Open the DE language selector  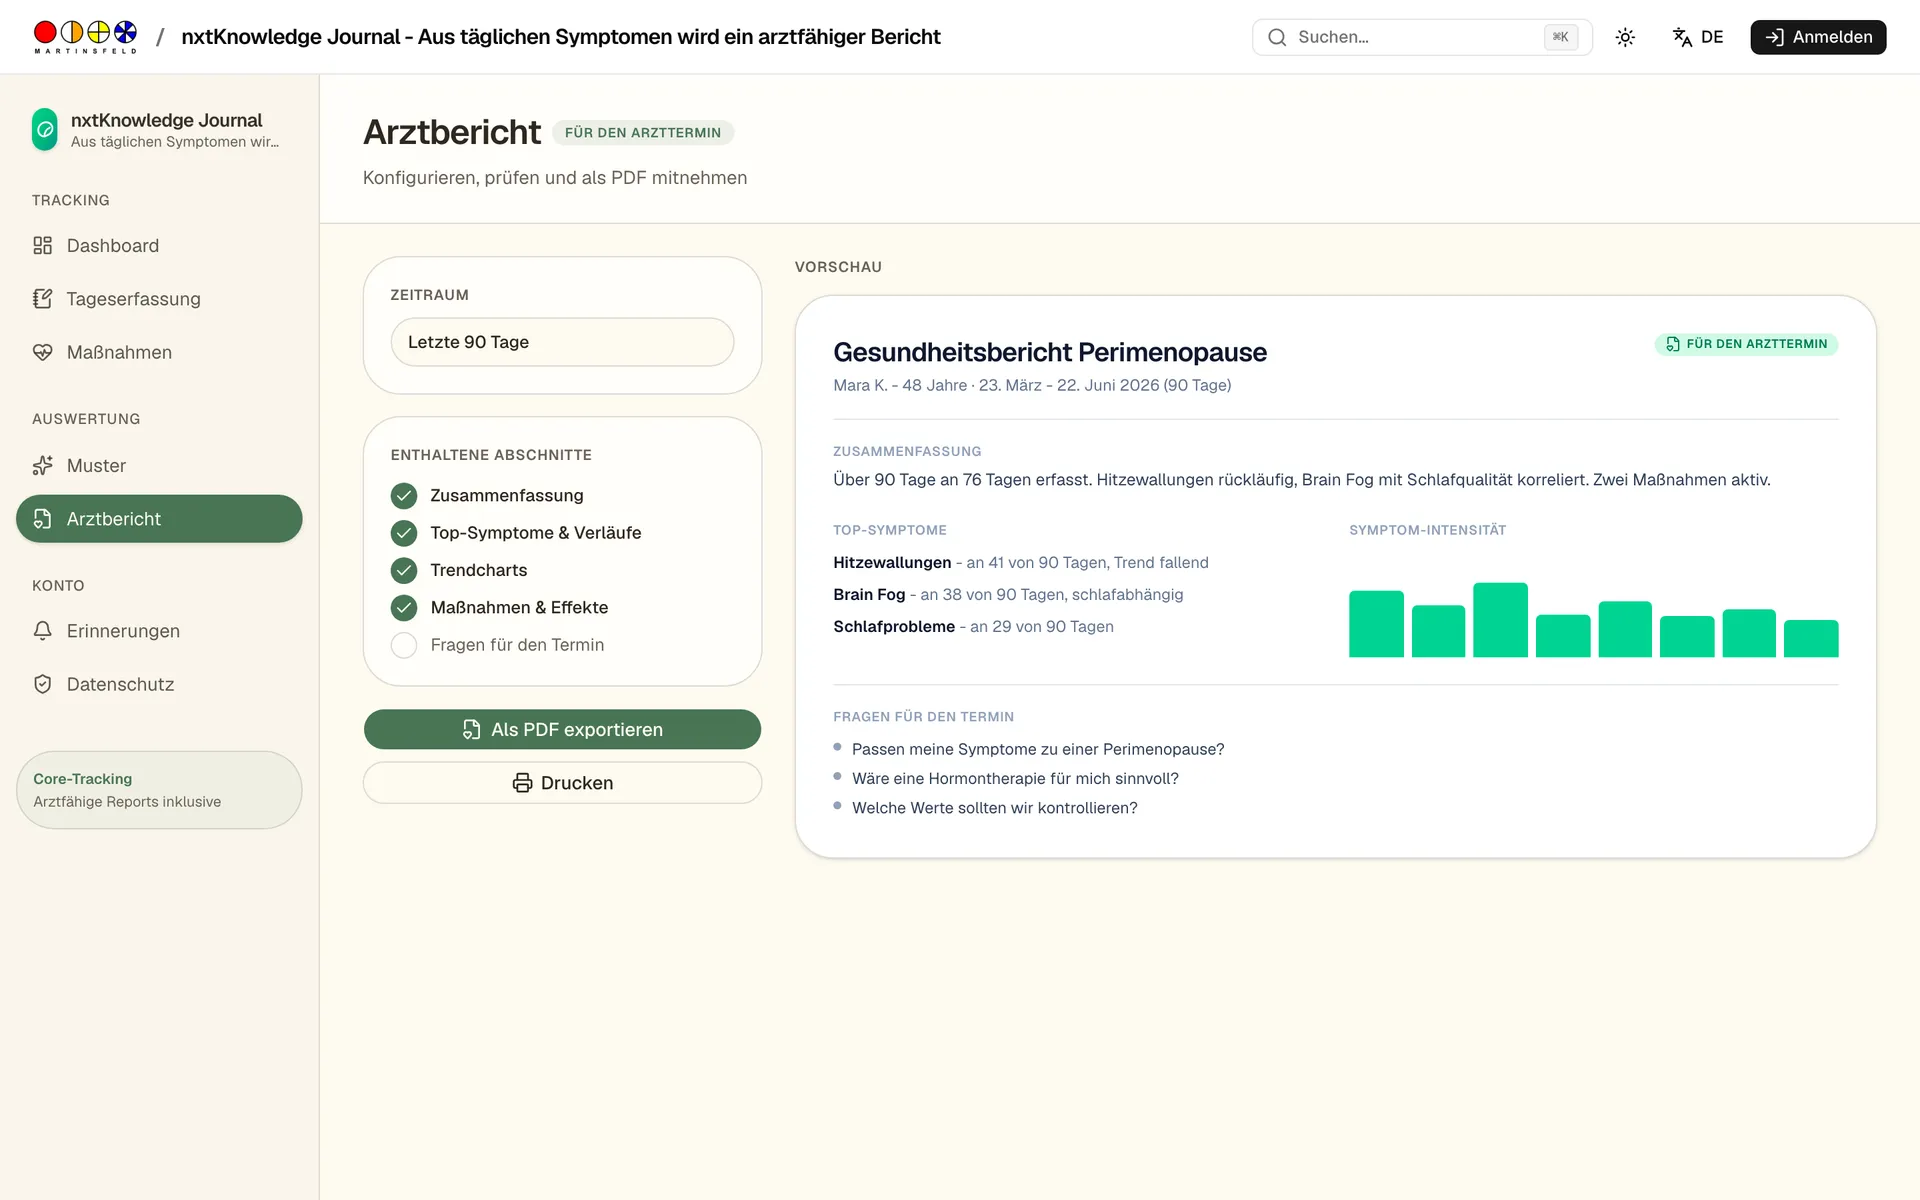click(x=1698, y=37)
